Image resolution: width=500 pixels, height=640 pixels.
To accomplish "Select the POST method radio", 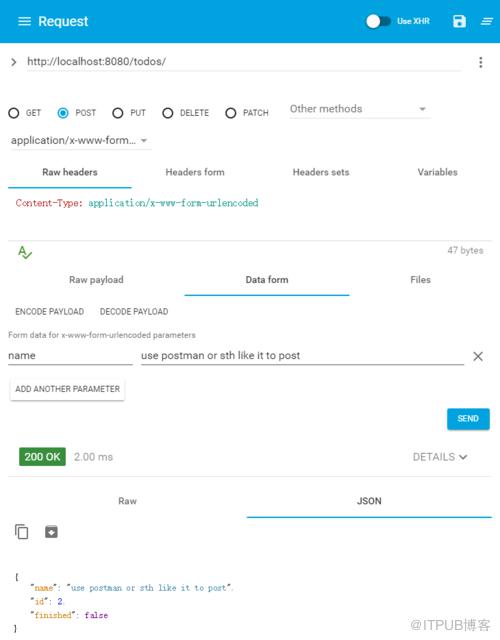I will pos(63,113).
